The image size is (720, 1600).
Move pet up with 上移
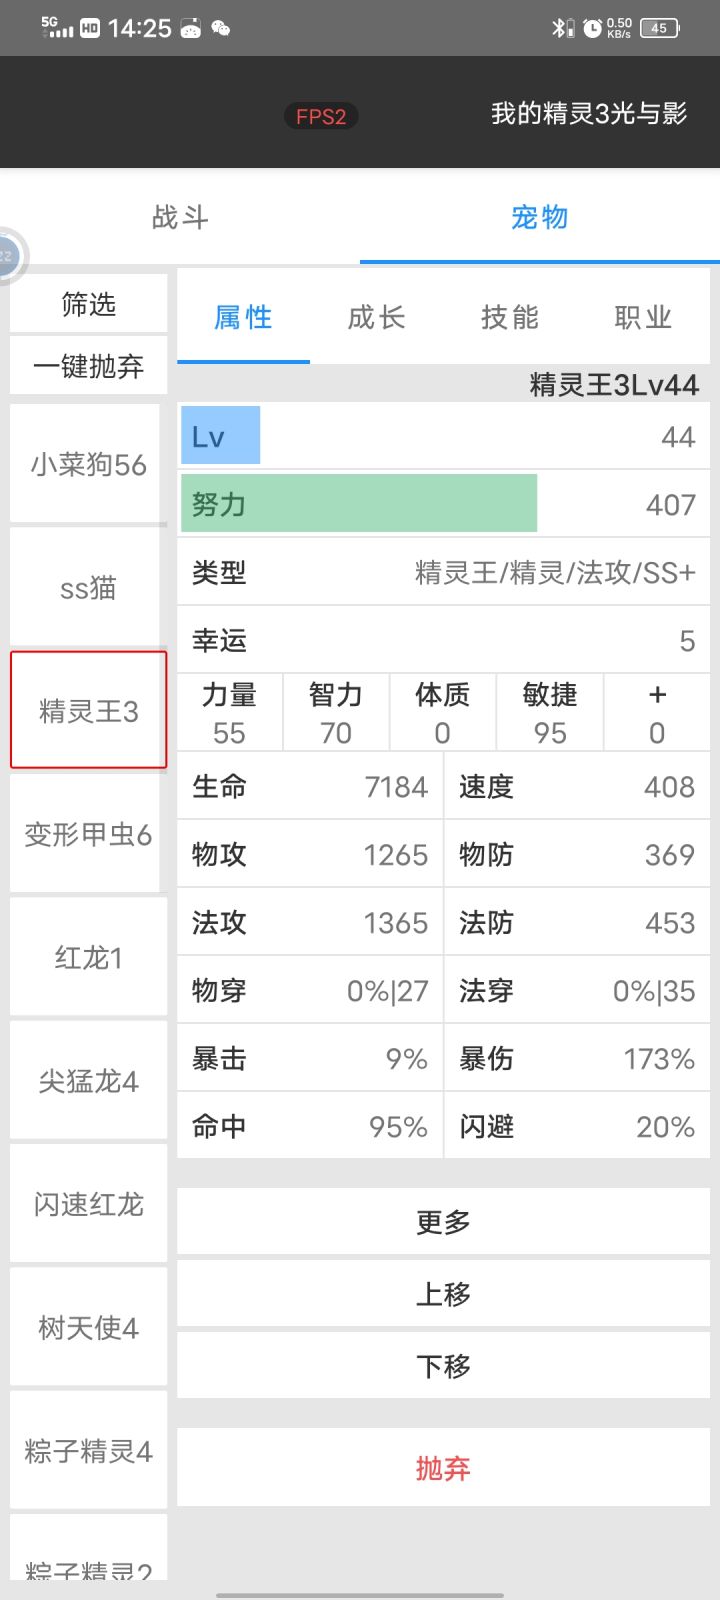[x=443, y=1294]
